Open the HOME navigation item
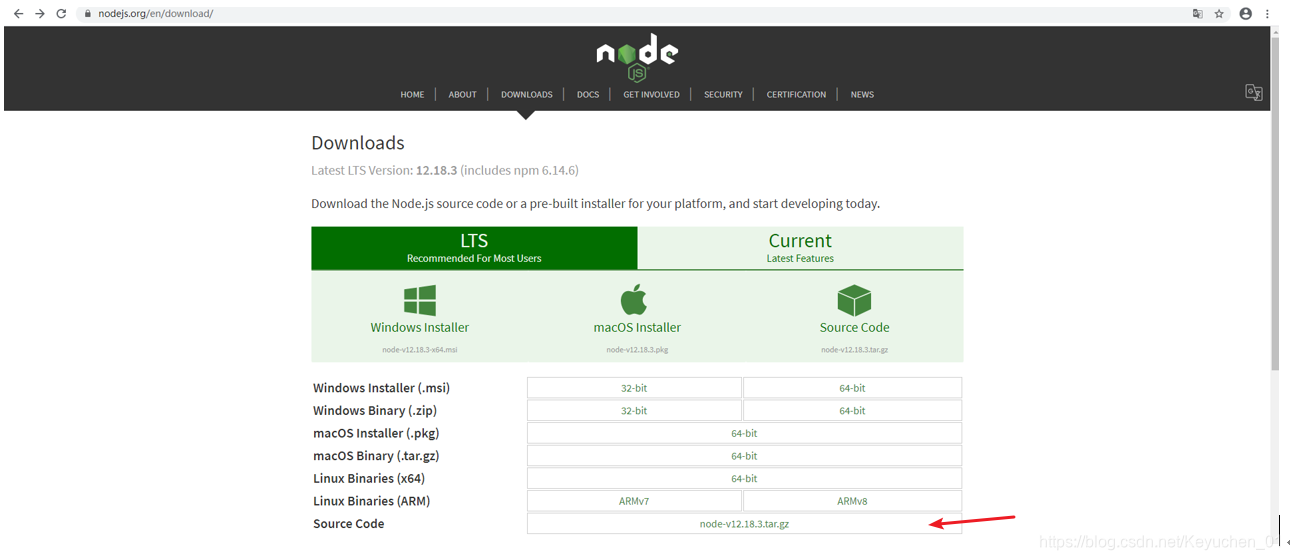 tap(412, 94)
